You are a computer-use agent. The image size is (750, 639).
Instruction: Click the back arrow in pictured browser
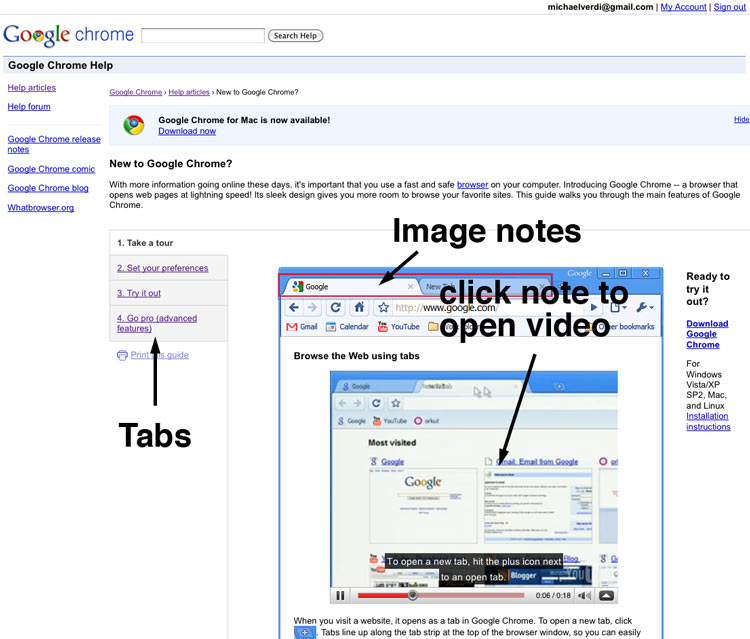click(294, 308)
